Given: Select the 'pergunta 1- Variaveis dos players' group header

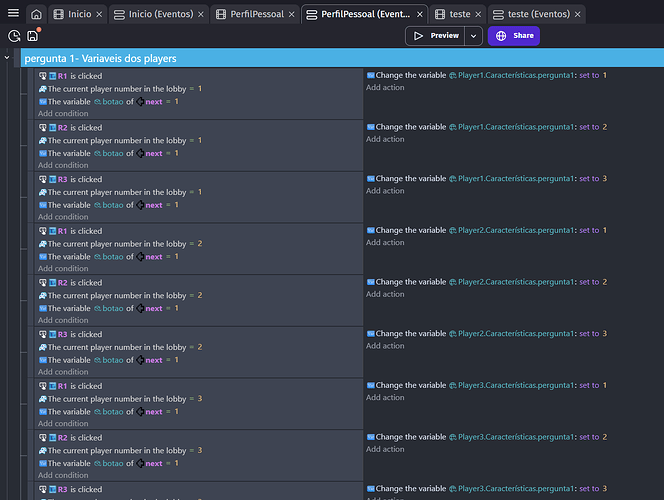Looking at the screenshot, I should (98, 59).
